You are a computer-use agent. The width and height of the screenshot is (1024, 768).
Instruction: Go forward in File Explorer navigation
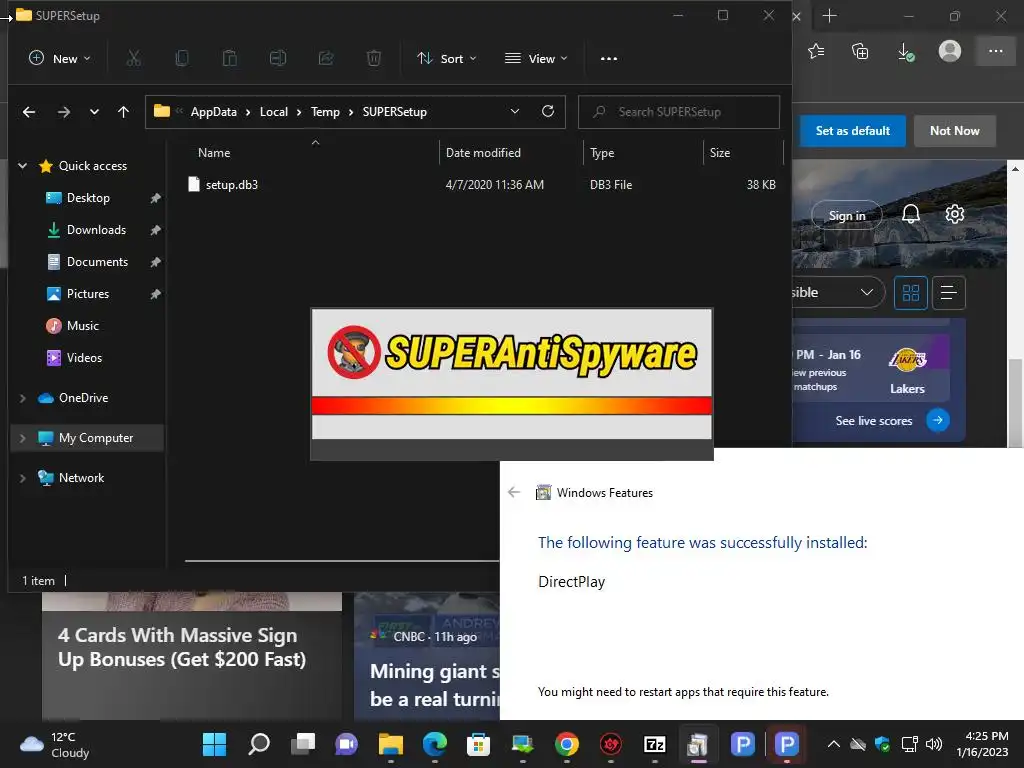[63, 112]
